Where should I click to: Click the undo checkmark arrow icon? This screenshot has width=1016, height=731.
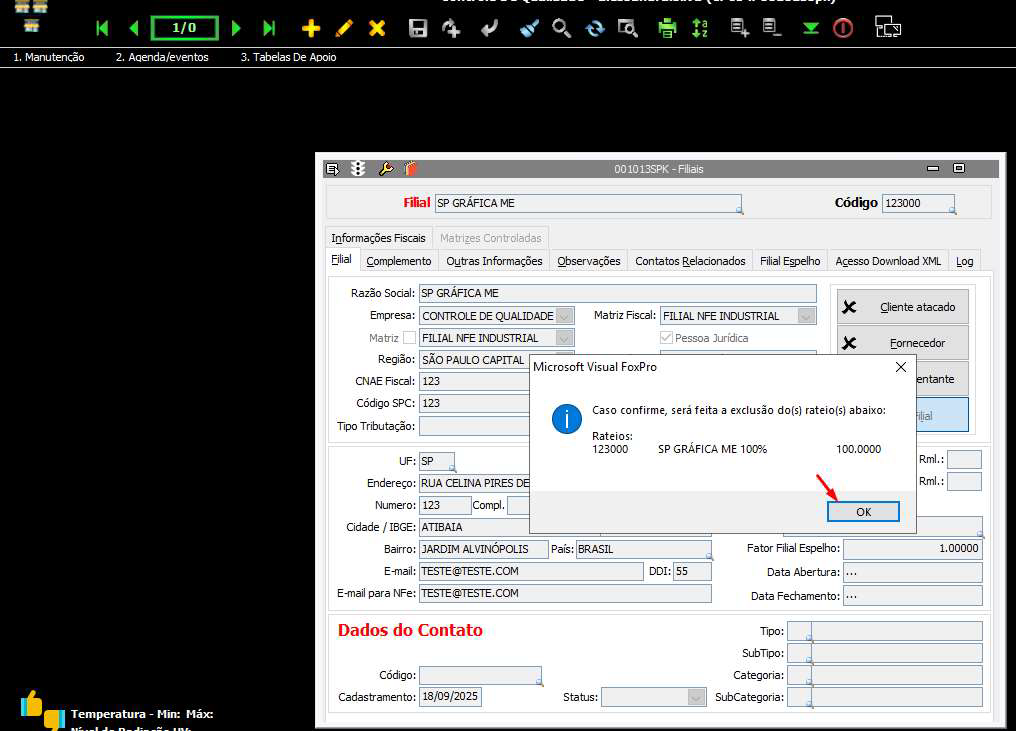(x=490, y=28)
